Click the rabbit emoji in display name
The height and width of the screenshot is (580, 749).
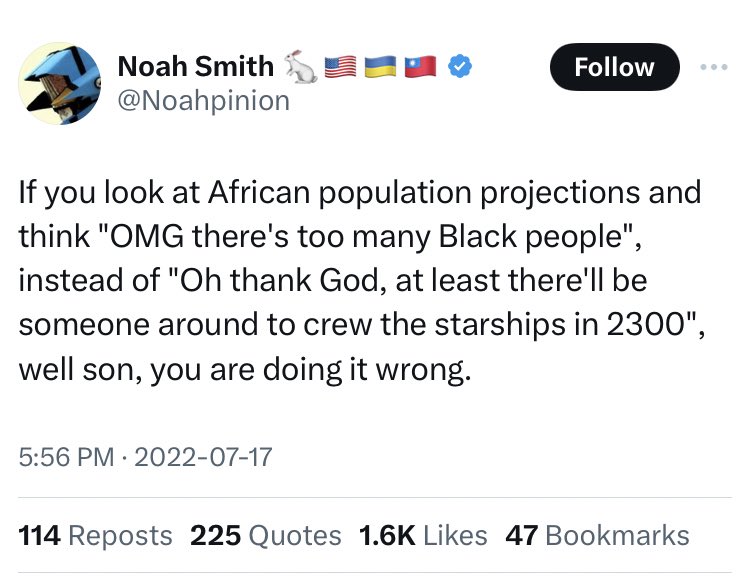click(300, 66)
